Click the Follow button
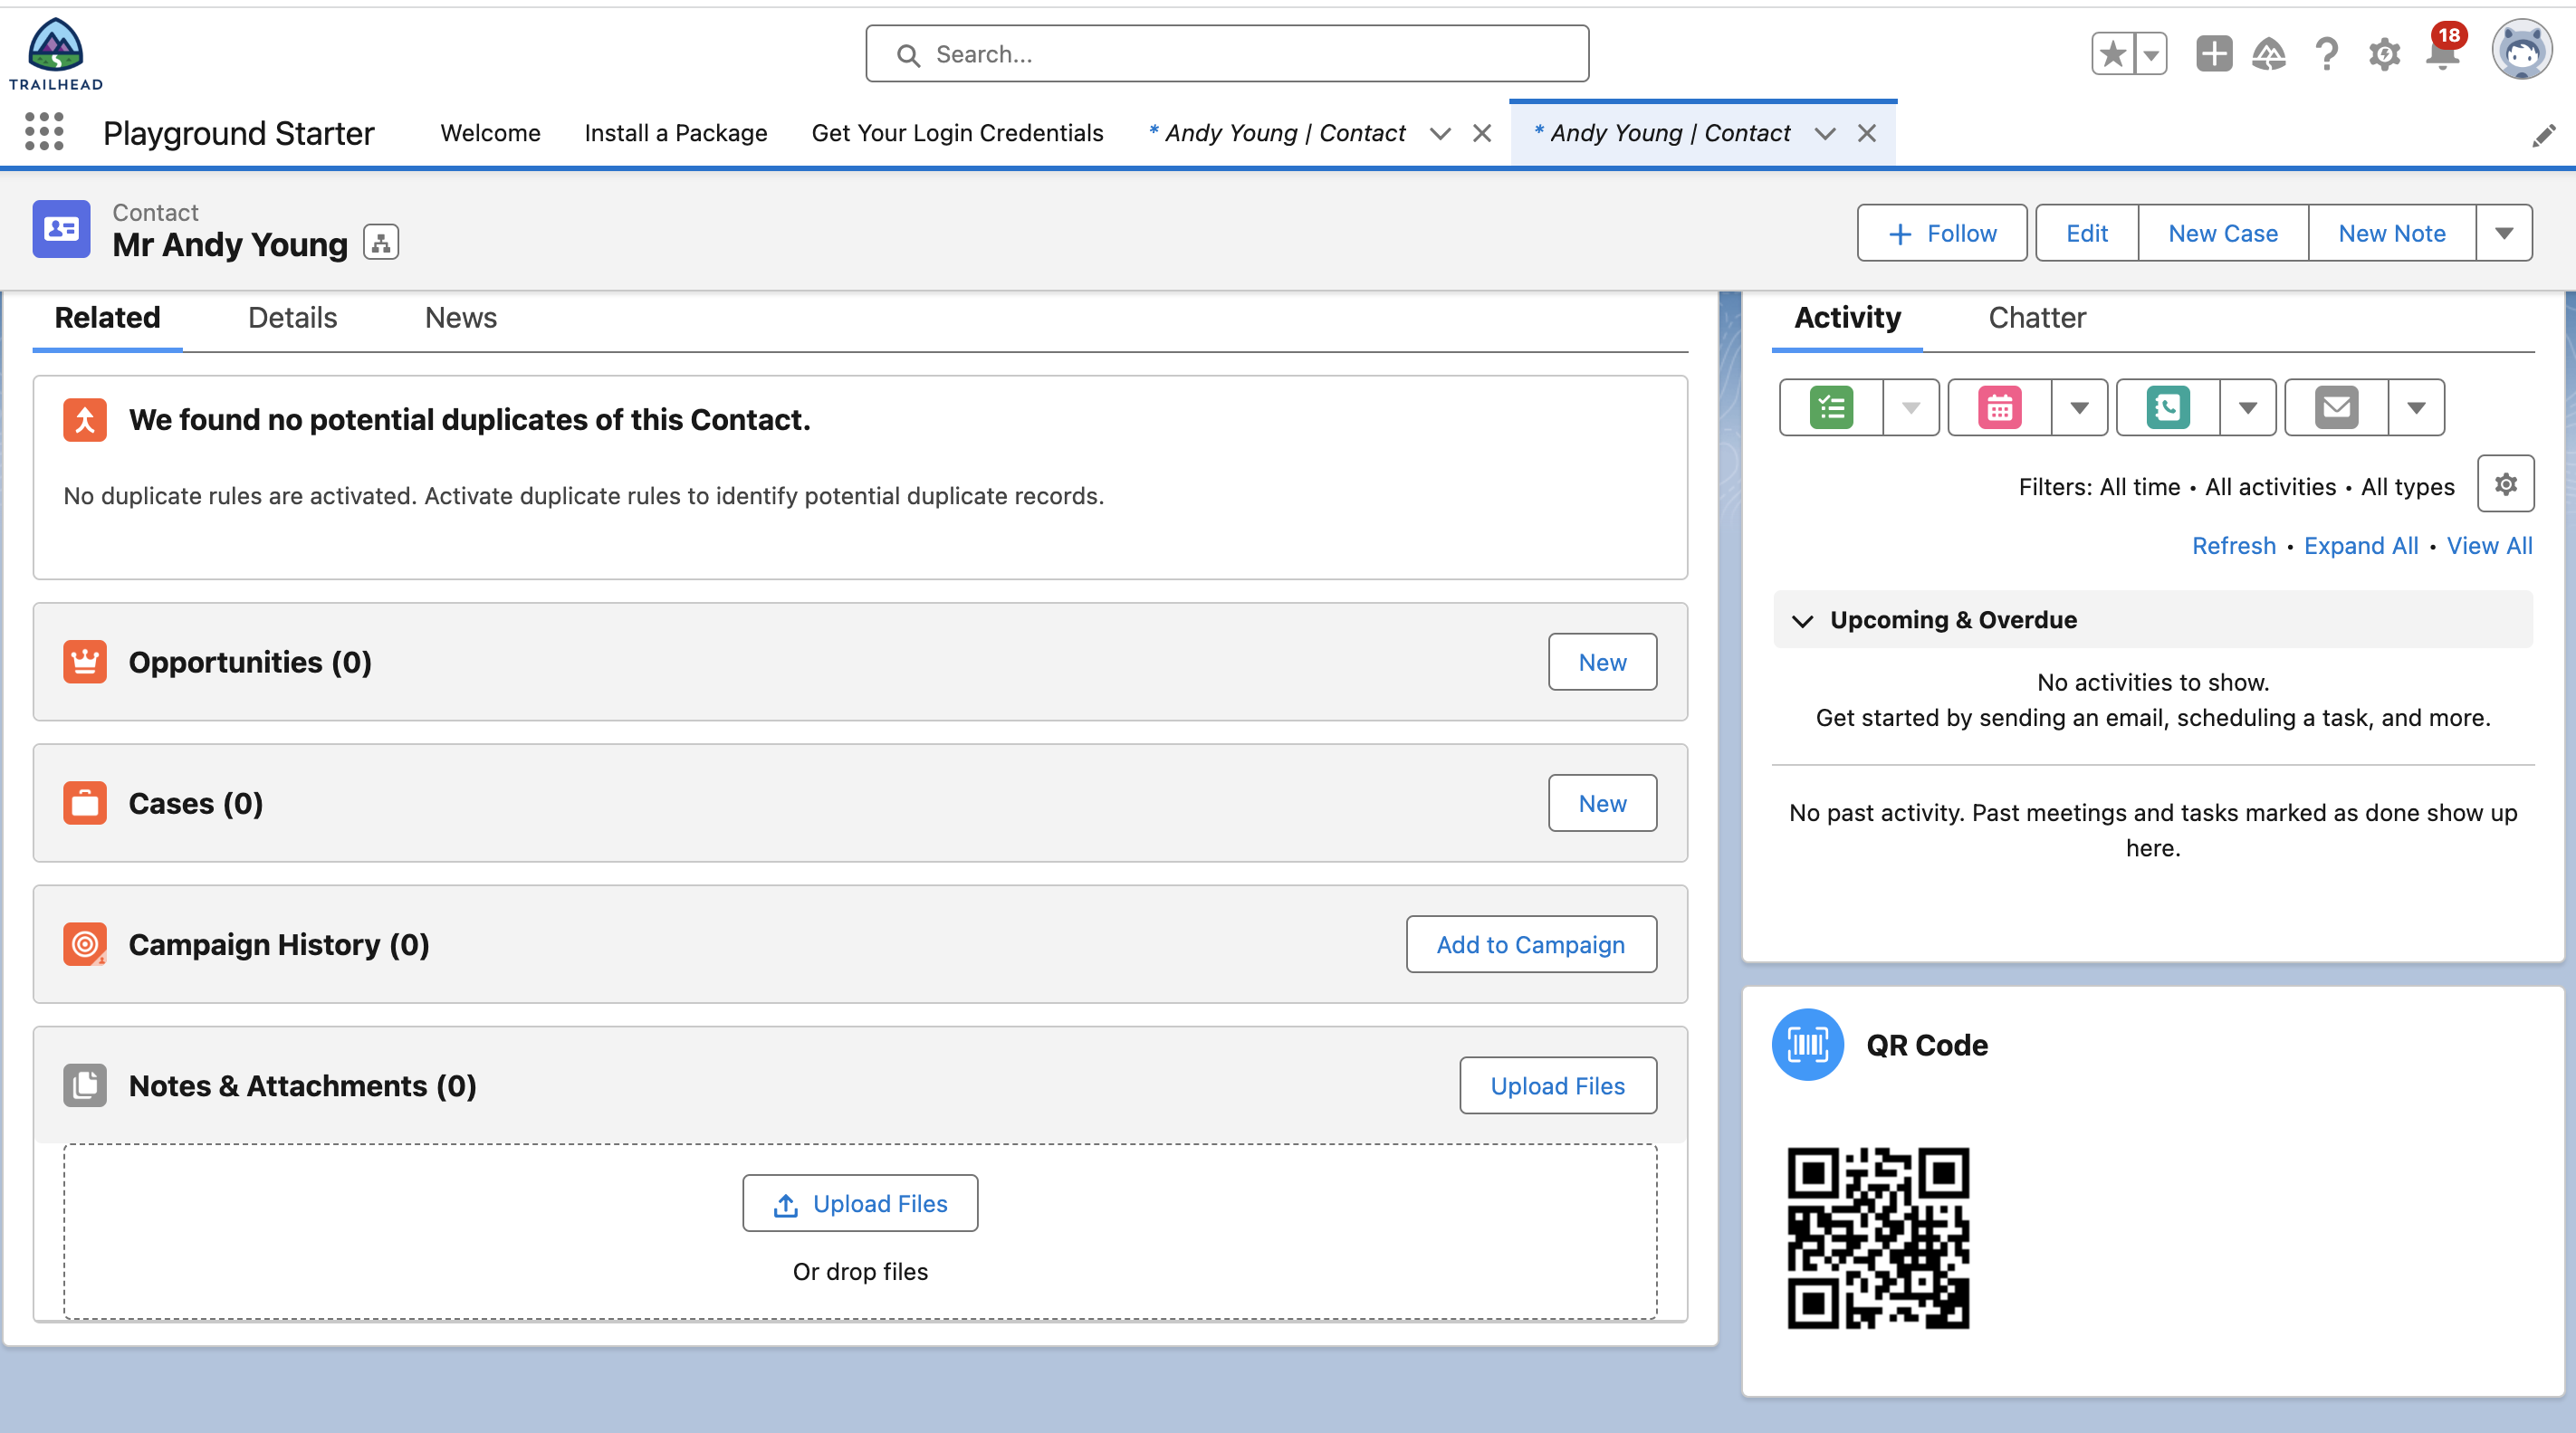Screen dimensions: 2576x1433 (1942, 233)
